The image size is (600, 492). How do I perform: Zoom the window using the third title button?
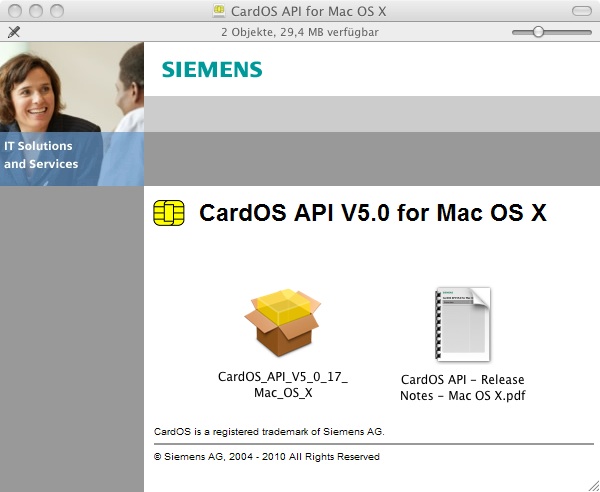56,11
